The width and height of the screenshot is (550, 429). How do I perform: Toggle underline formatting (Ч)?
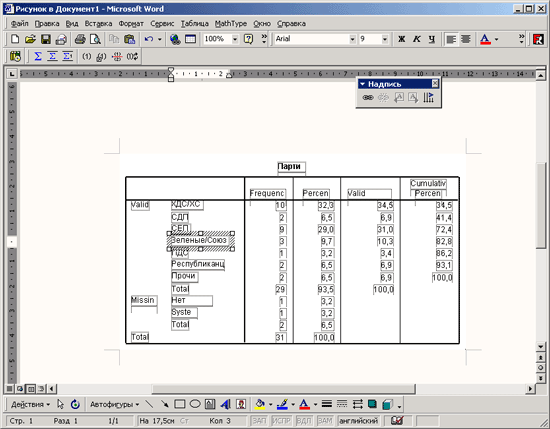coord(431,39)
